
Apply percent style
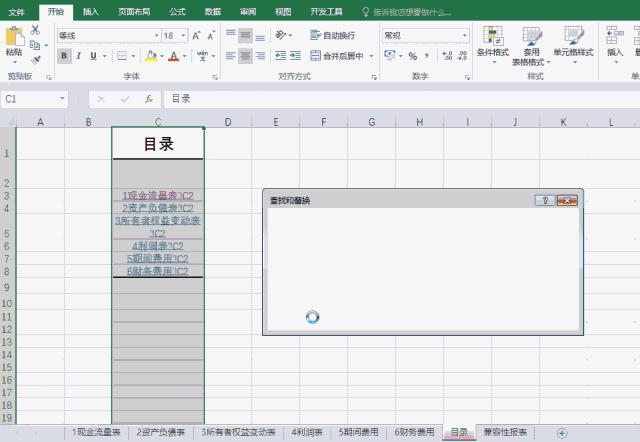tap(413, 56)
